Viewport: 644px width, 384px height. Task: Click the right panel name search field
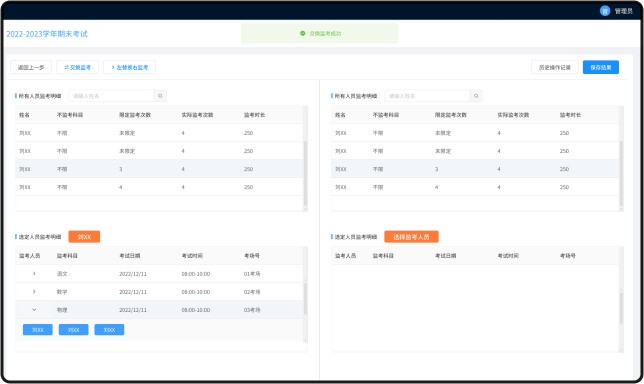click(x=427, y=96)
